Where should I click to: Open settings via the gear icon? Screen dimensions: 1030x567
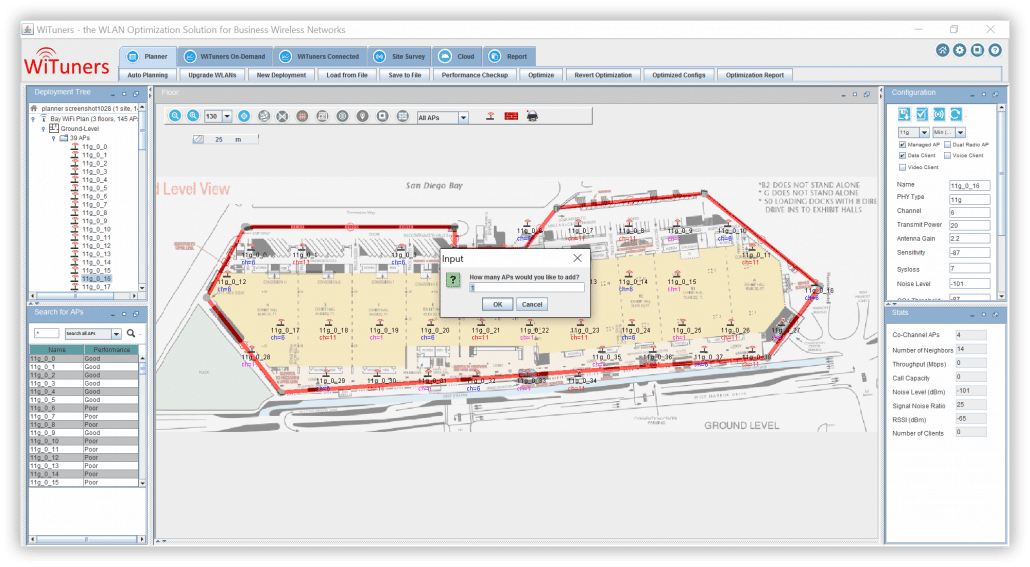tap(960, 51)
